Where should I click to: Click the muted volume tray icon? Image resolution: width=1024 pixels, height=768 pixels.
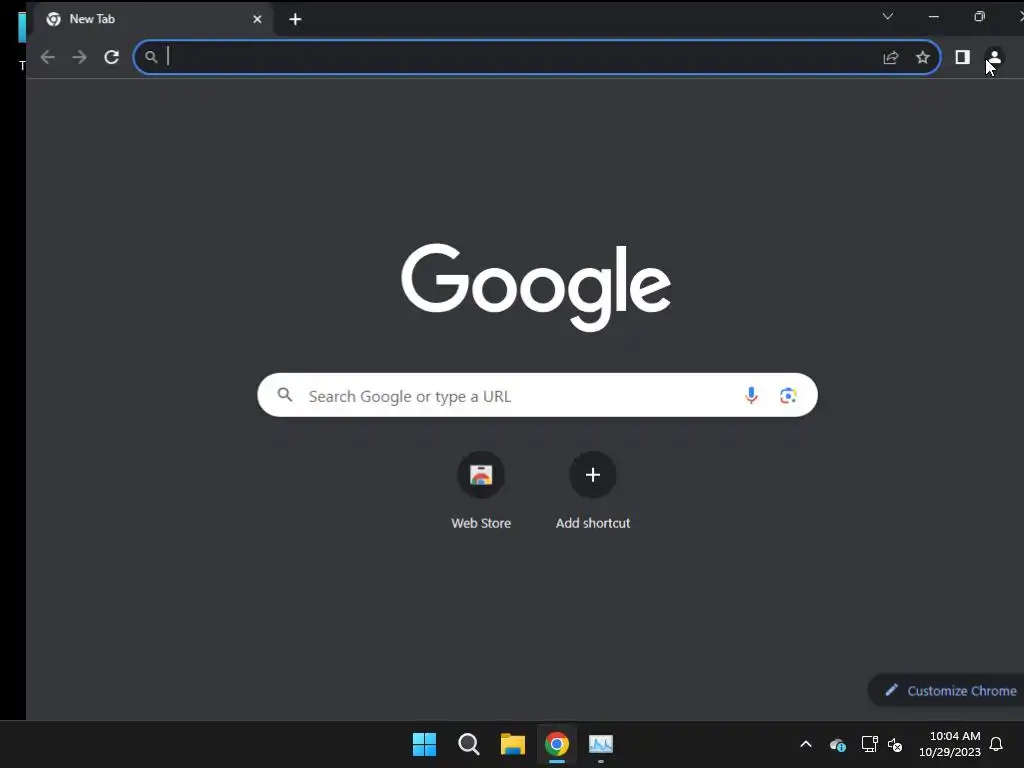point(895,744)
